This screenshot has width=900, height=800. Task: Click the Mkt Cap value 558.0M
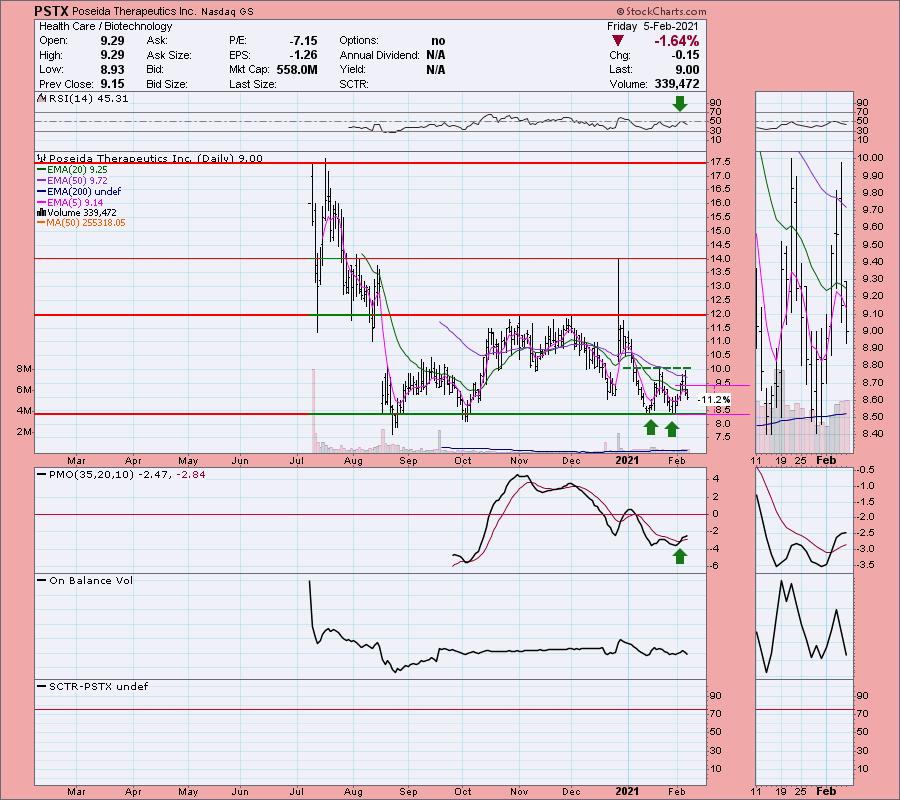pyautogui.click(x=297, y=69)
